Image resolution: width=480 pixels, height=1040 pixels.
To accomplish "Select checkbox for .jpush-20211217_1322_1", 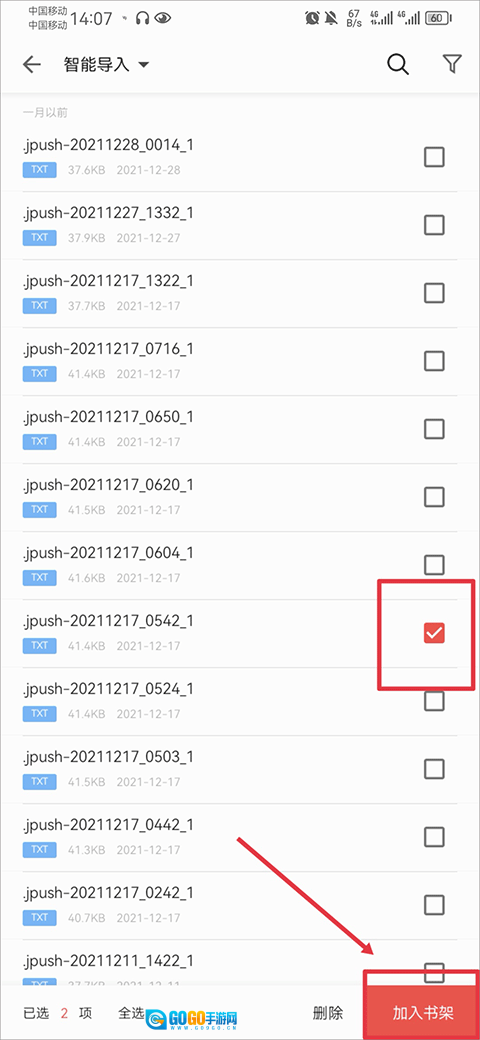I will (434, 292).
